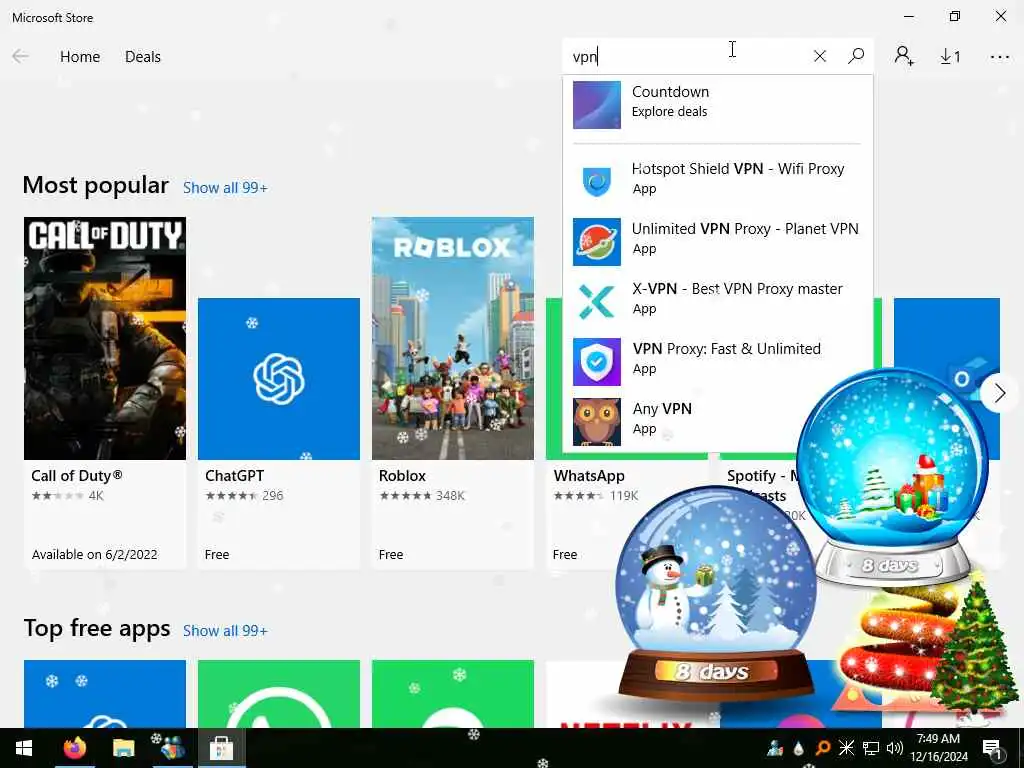Click the snowflake tray icon
The height and width of the screenshot is (768, 1024).
(846, 748)
